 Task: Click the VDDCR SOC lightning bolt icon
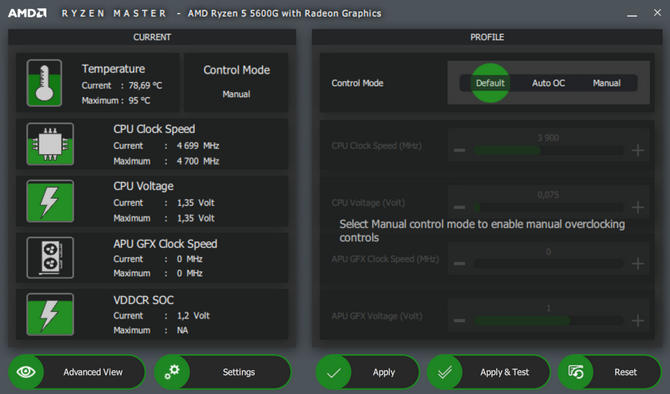pyautogui.click(x=50, y=314)
